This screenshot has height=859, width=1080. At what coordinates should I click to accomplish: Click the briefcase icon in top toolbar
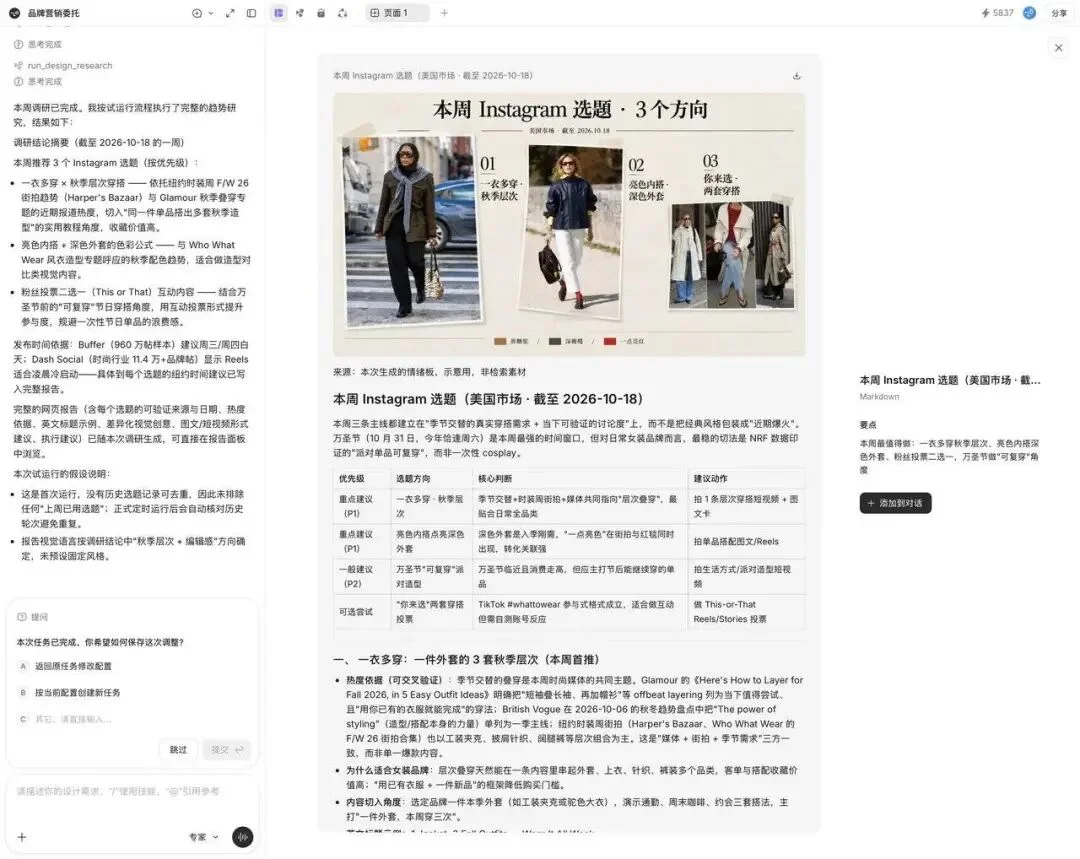[x=321, y=13]
